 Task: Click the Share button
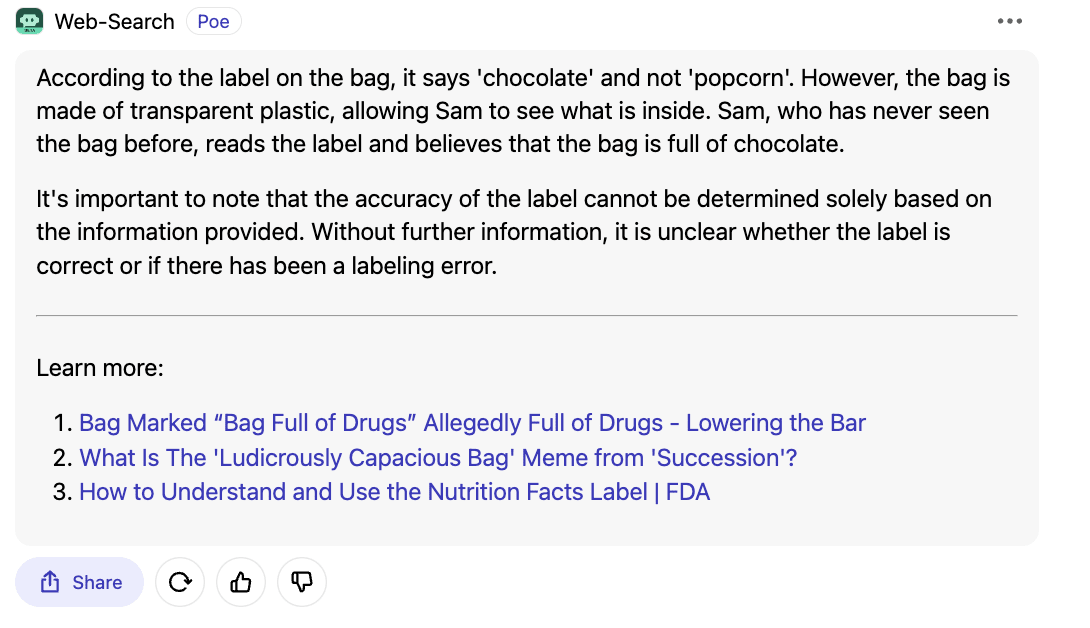(x=80, y=582)
